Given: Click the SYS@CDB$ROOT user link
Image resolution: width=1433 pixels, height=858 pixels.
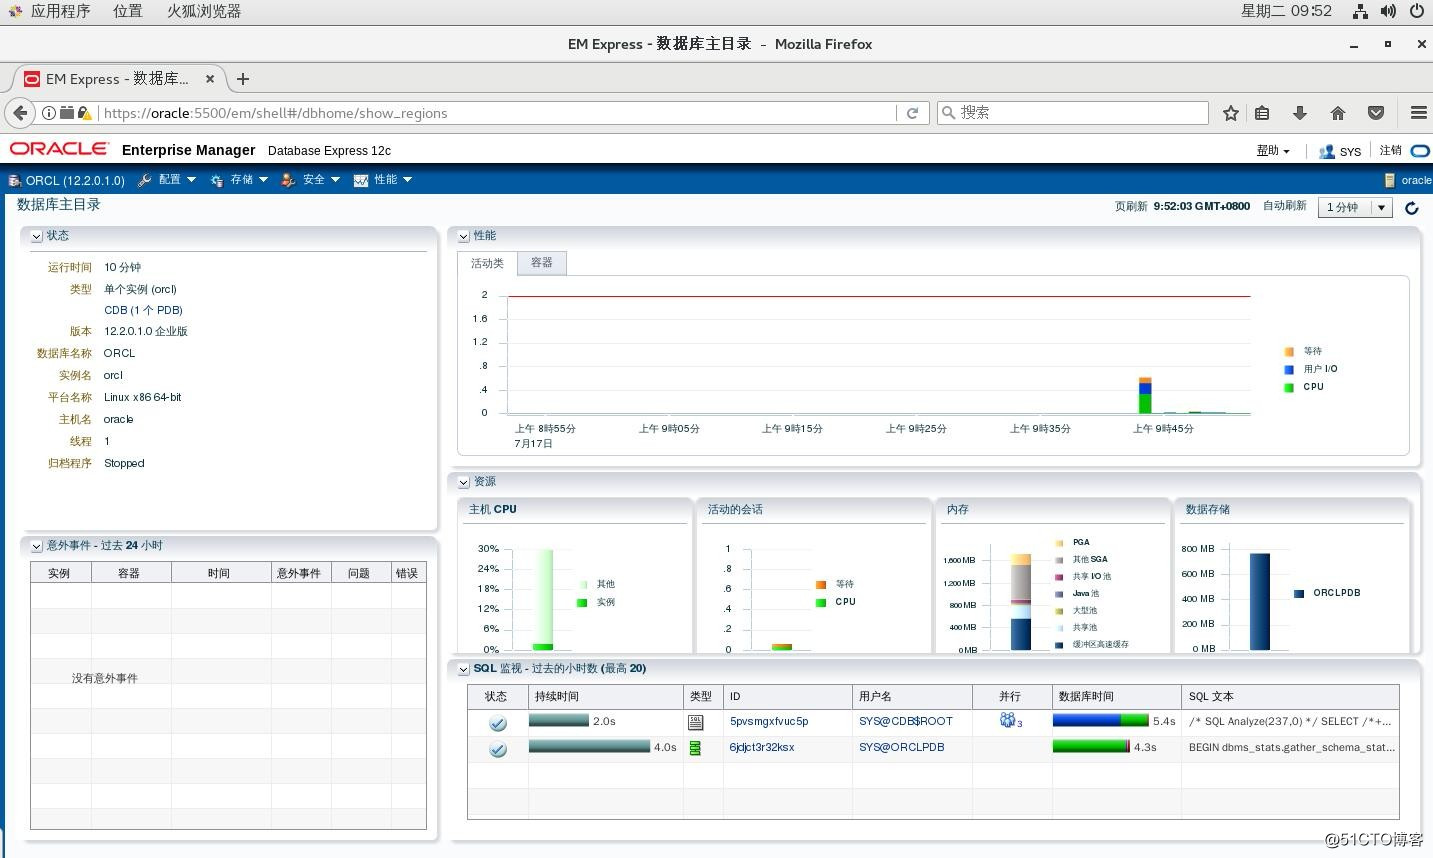Looking at the screenshot, I should pos(906,721).
